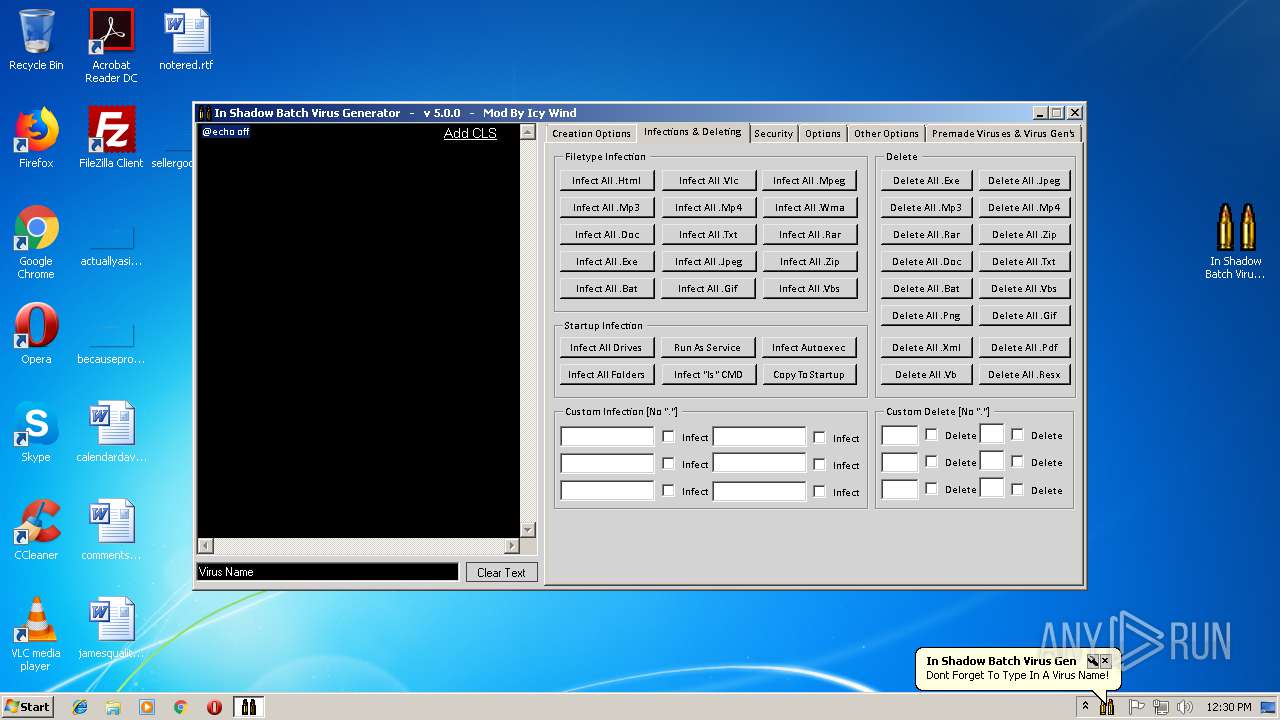Click first left Custom Delete text field
The image size is (1280, 720).
(900, 436)
